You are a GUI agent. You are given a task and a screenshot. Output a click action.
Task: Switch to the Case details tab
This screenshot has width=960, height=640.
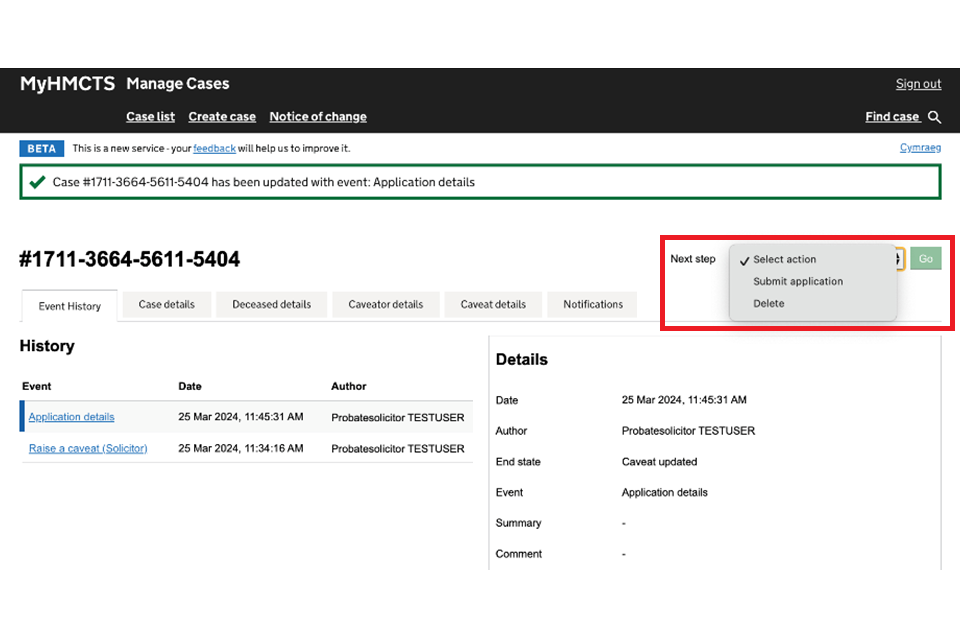pyautogui.click(x=166, y=304)
